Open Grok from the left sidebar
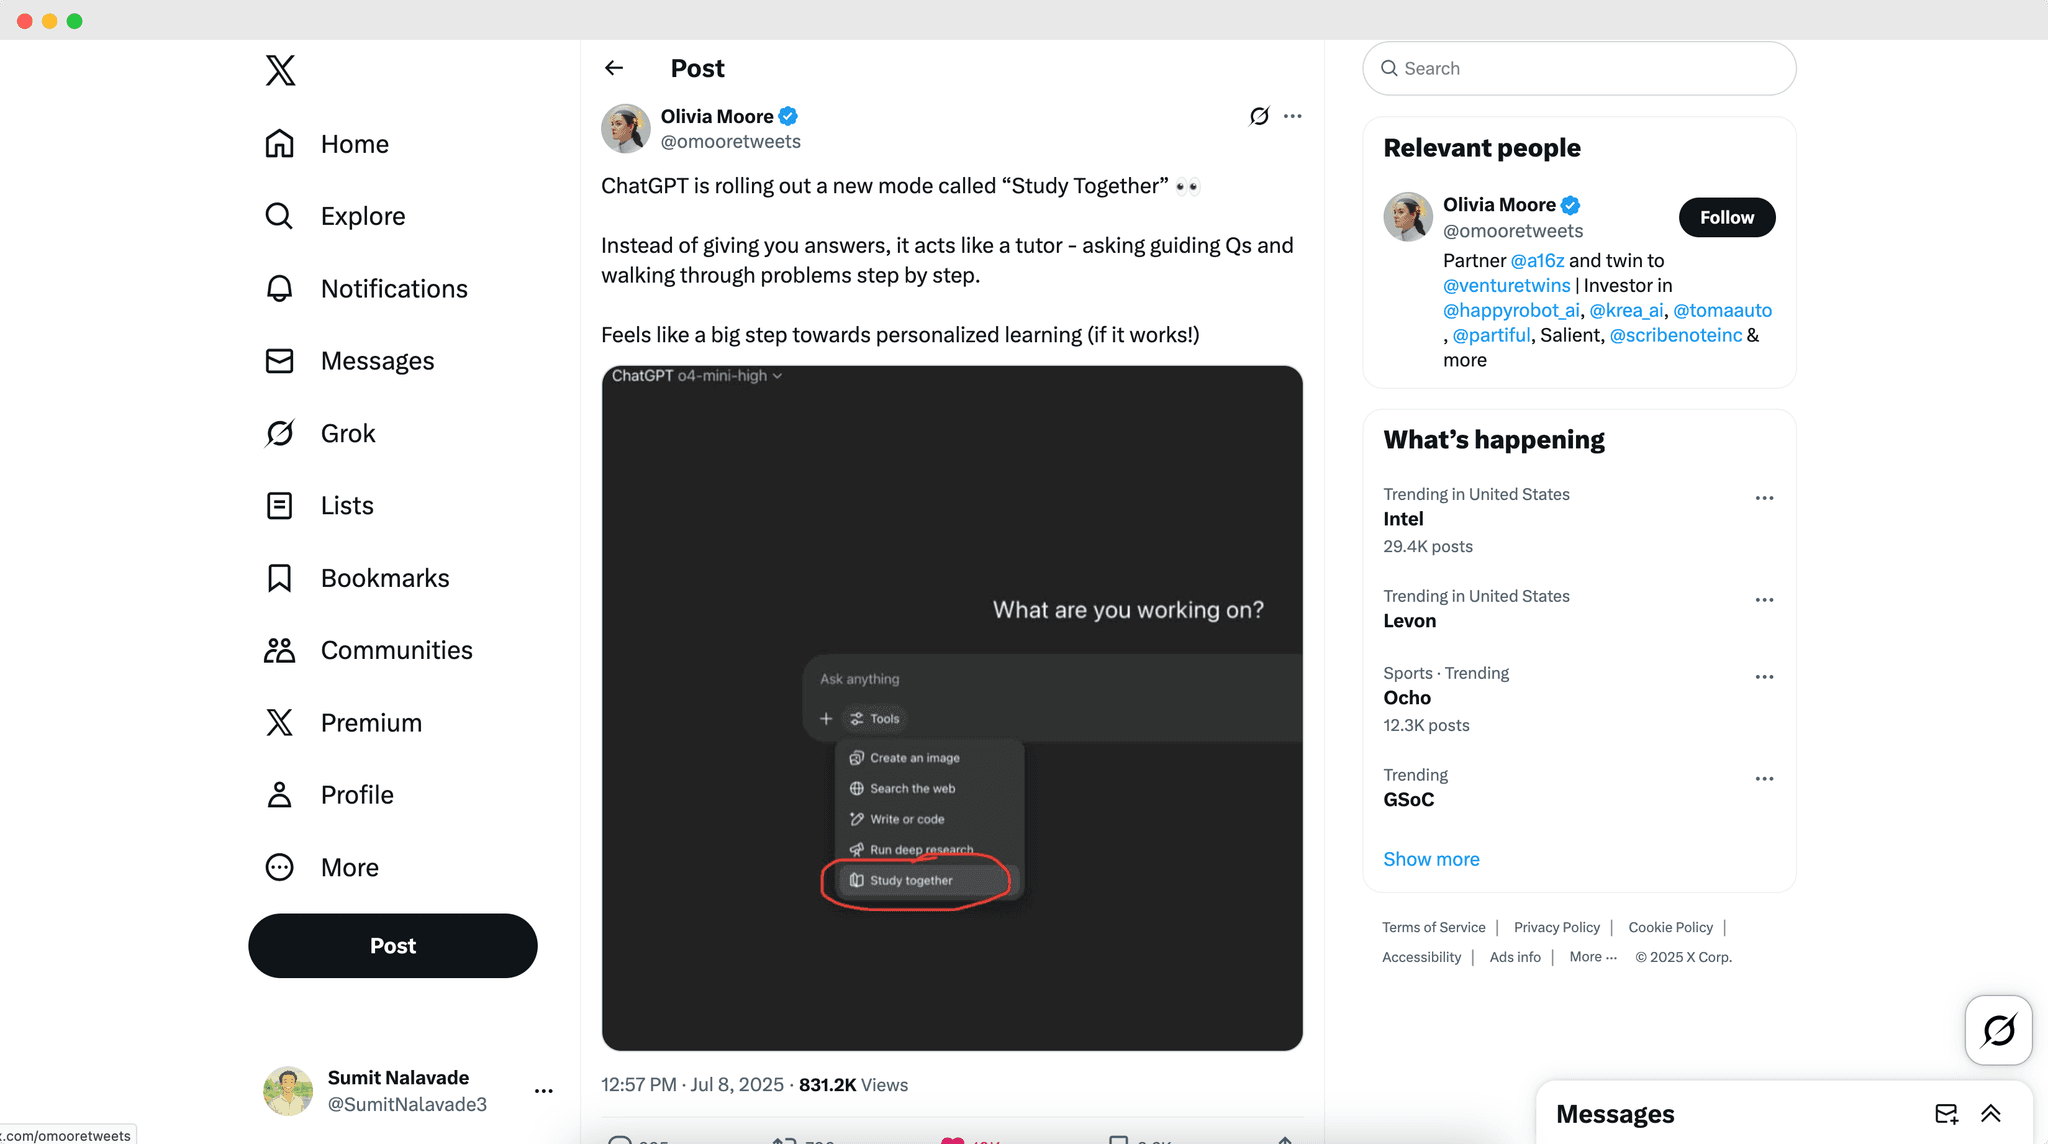Viewport: 2048px width, 1144px height. click(347, 433)
